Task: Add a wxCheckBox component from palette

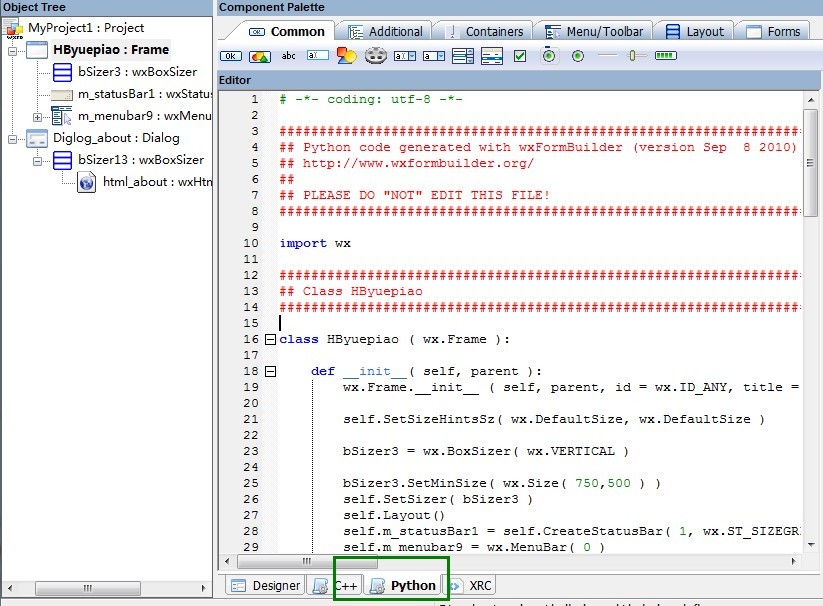Action: [520, 56]
